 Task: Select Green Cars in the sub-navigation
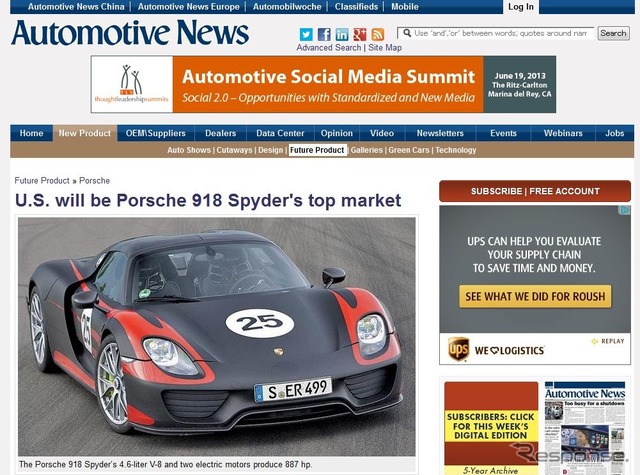pos(408,150)
